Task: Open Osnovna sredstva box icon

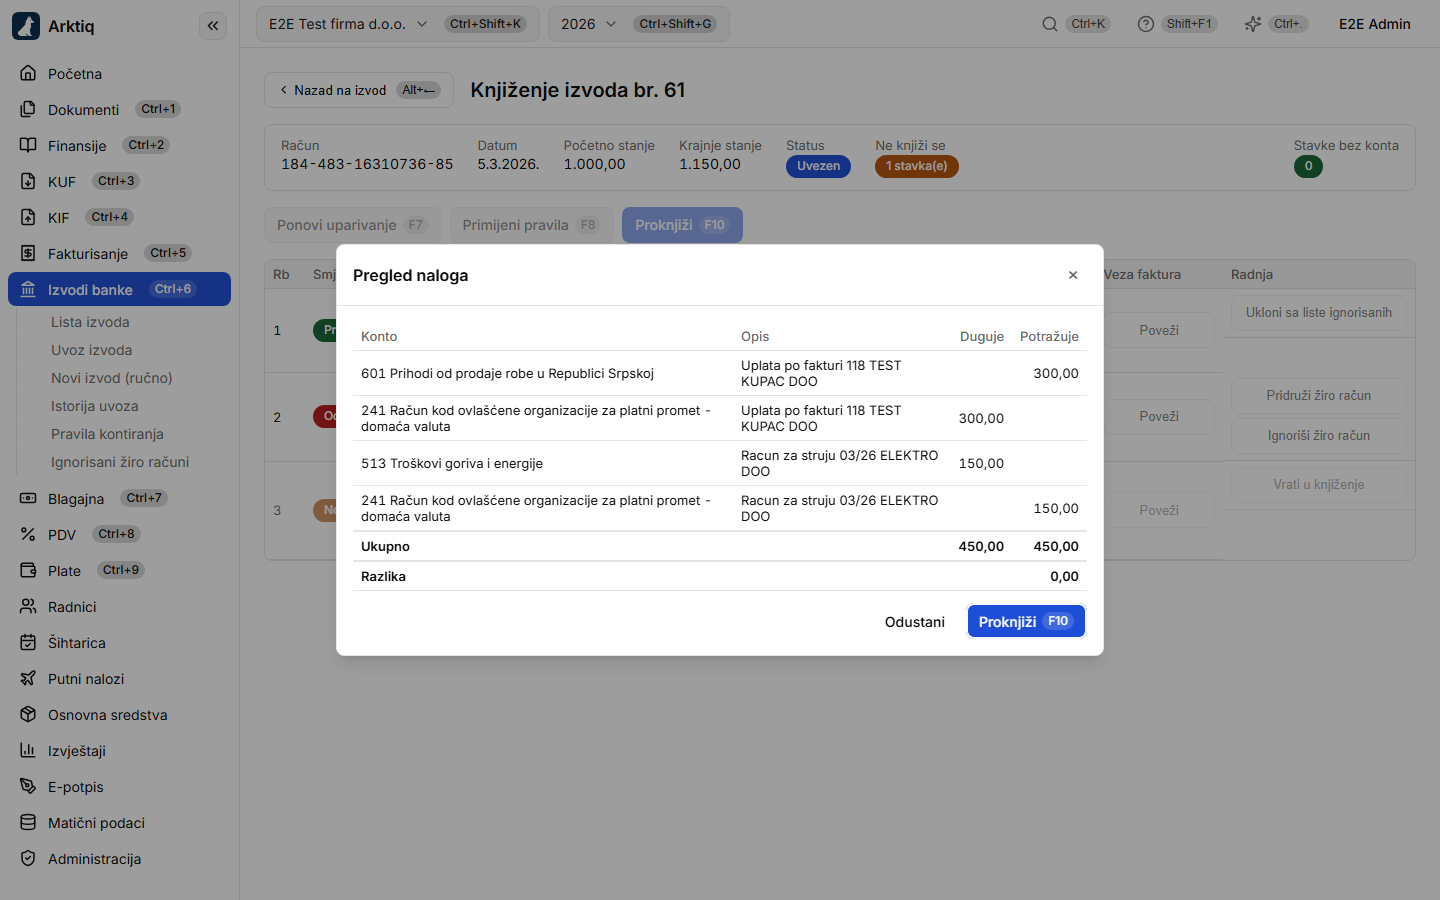Action: [28, 714]
